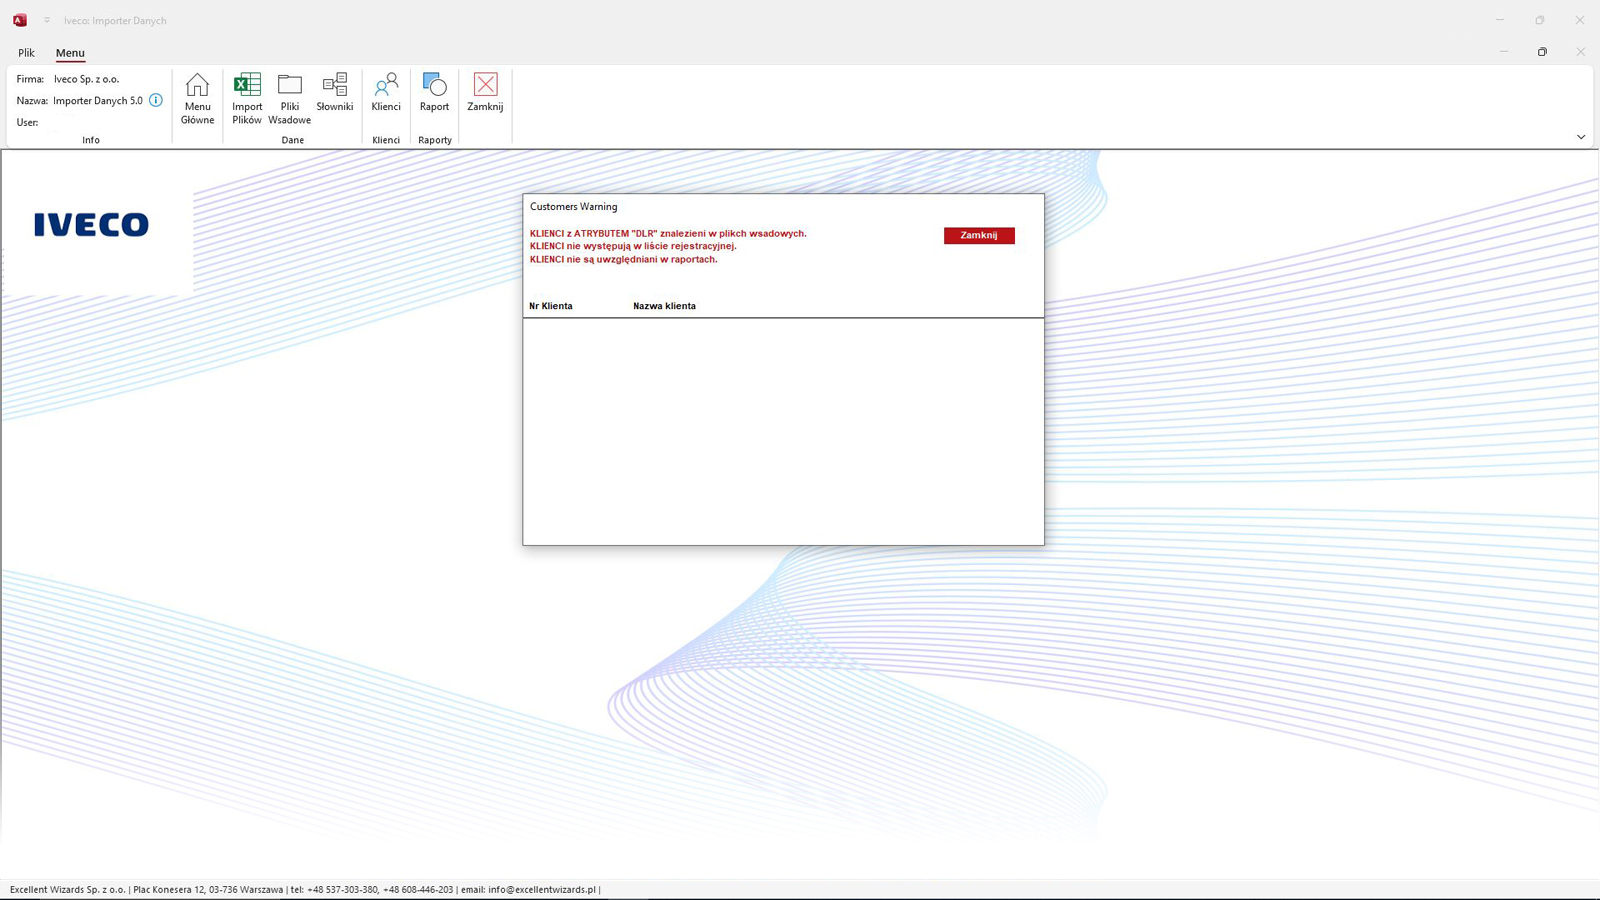Click the IVECO logo
This screenshot has height=900, width=1600.
tap(91, 225)
